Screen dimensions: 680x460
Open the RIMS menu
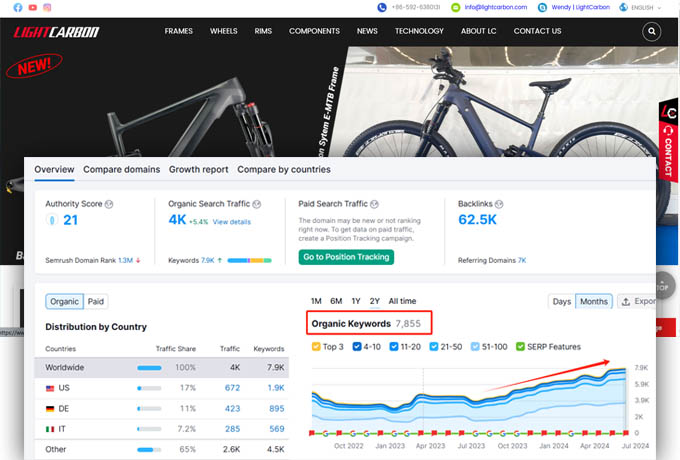coord(263,31)
